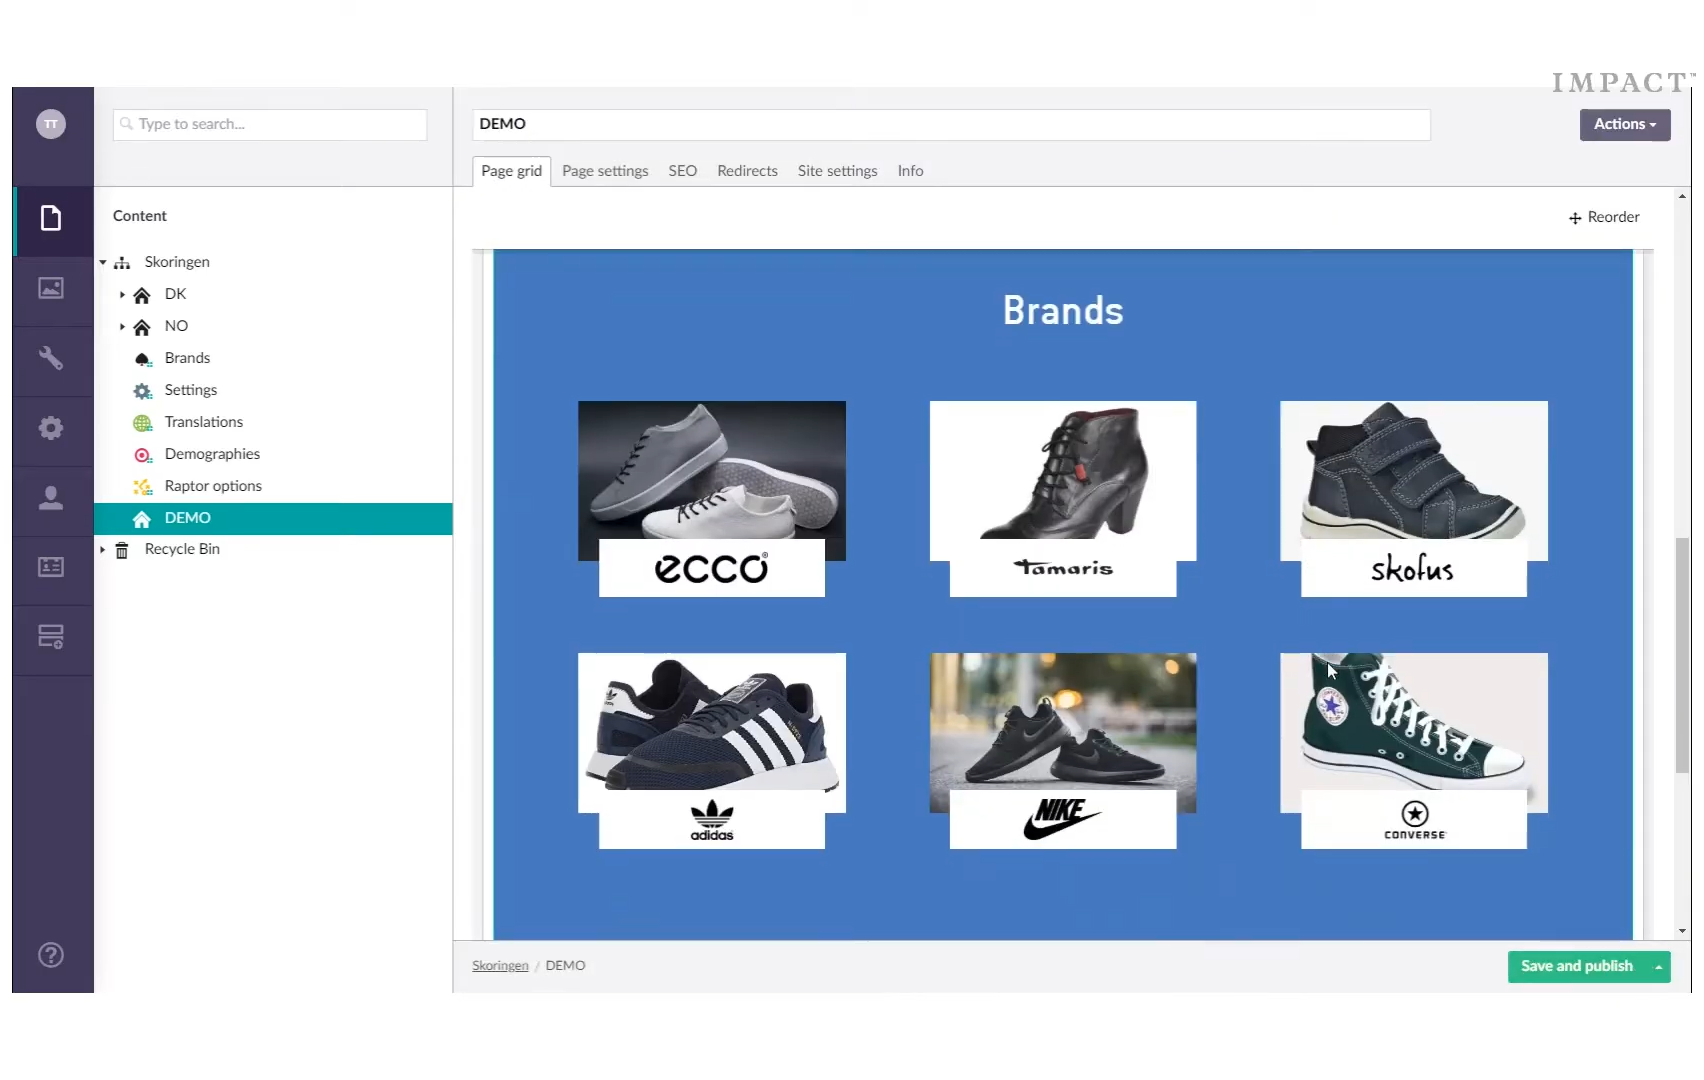1704x1080 pixels.
Task: Follow the Skoringen breadcrumb link
Action: [x=500, y=966]
